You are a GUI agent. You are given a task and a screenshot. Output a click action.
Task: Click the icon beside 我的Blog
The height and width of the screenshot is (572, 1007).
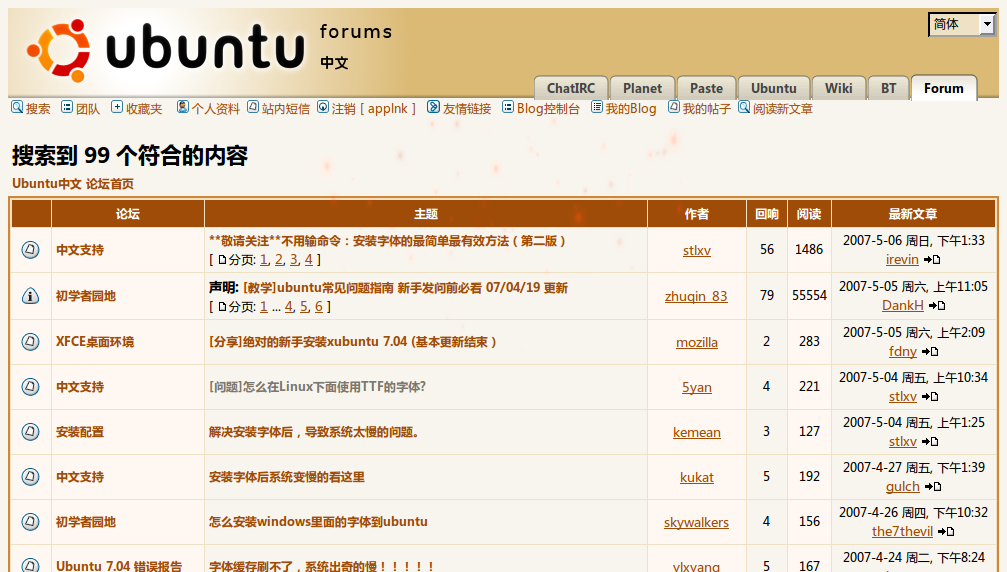[597, 107]
